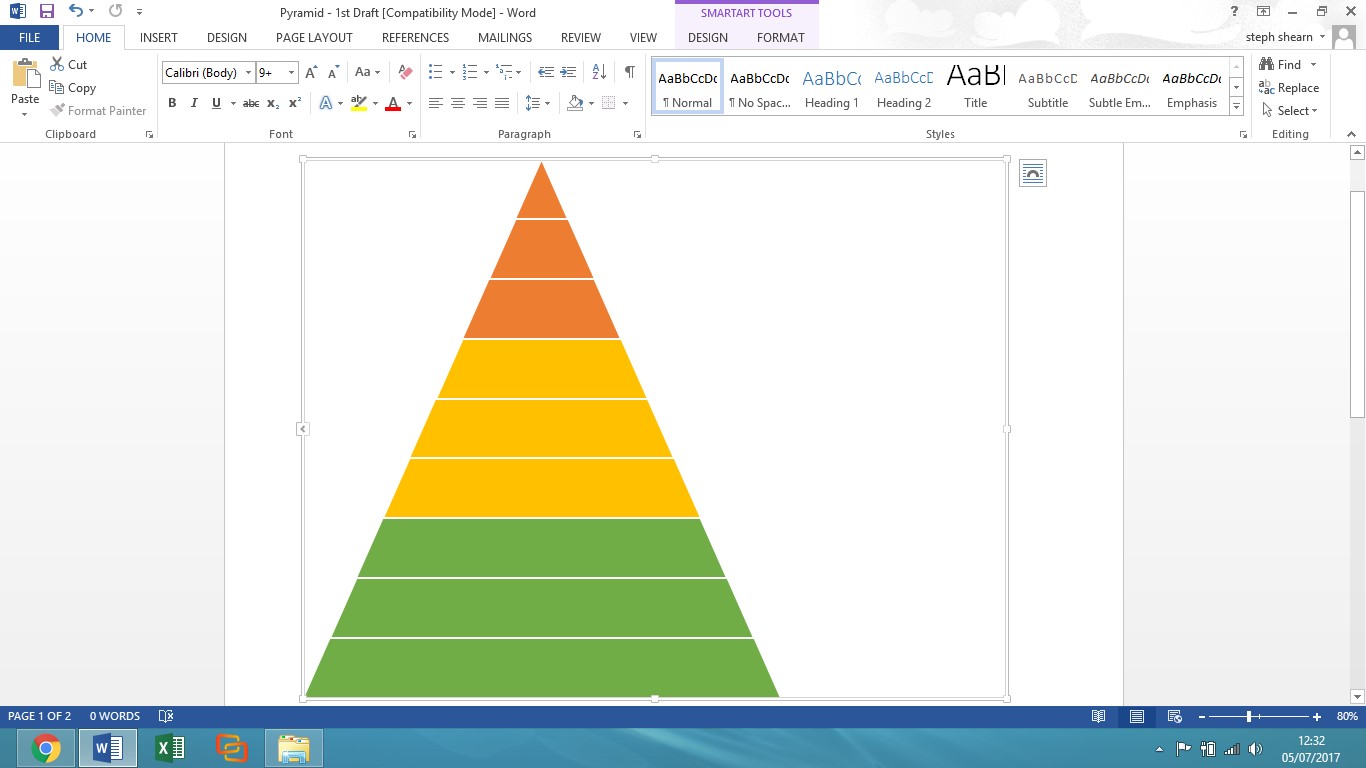Open the Bullets list dropdown arrow
Image resolution: width=1366 pixels, height=768 pixels.
pyautogui.click(x=452, y=73)
